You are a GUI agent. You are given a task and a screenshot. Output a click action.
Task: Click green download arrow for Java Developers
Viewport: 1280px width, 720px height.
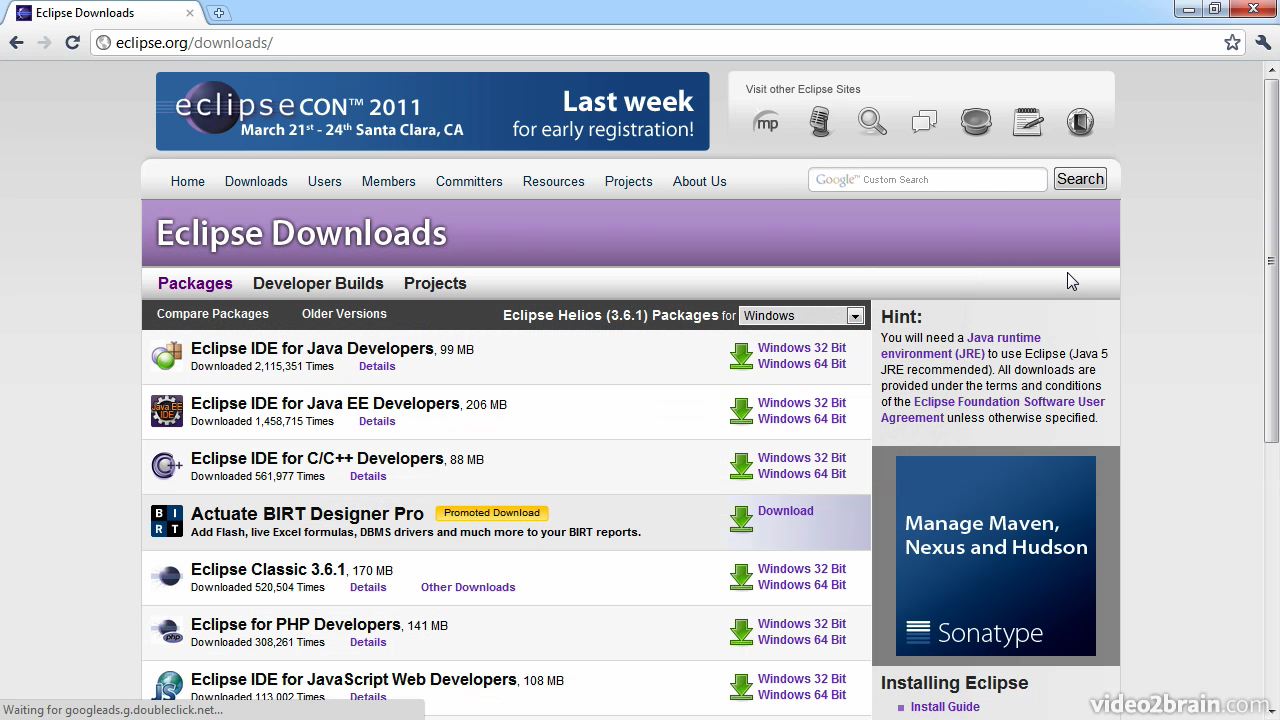[741, 356]
